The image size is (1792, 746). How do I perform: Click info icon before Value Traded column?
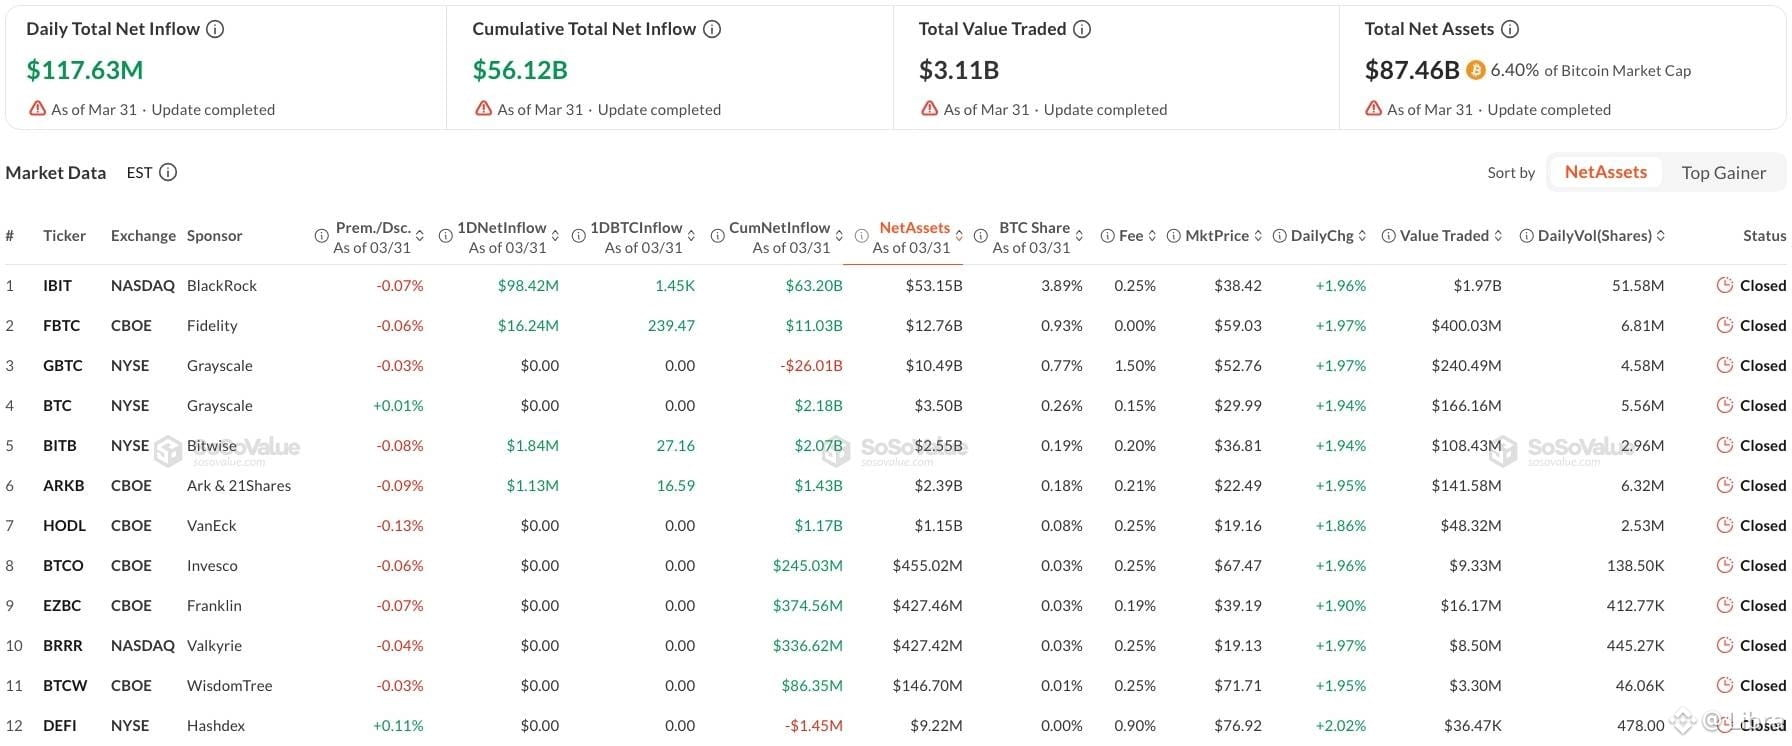click(1388, 236)
